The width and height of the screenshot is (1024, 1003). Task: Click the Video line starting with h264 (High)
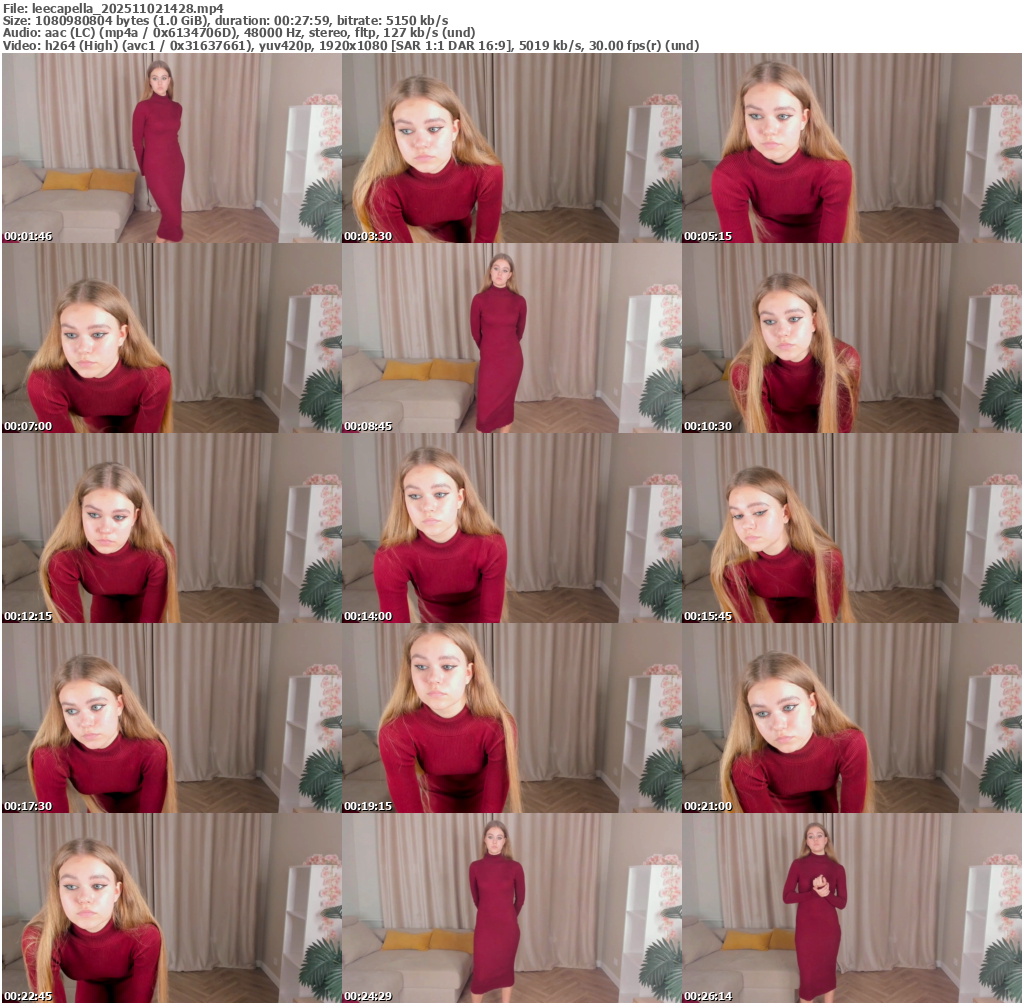351,45
